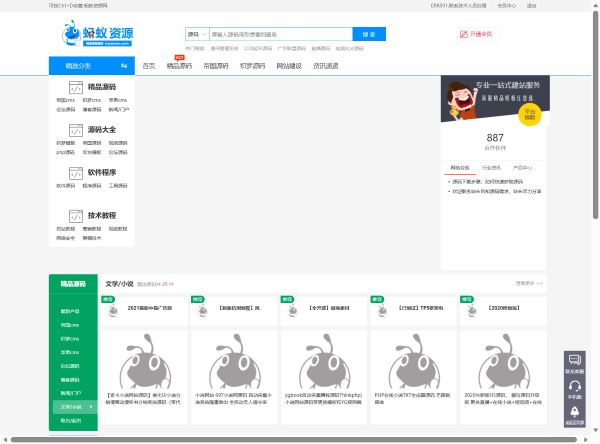The image size is (600, 444).
Task: Open the 源码大全 sidebar category heading
Action: 102,130
